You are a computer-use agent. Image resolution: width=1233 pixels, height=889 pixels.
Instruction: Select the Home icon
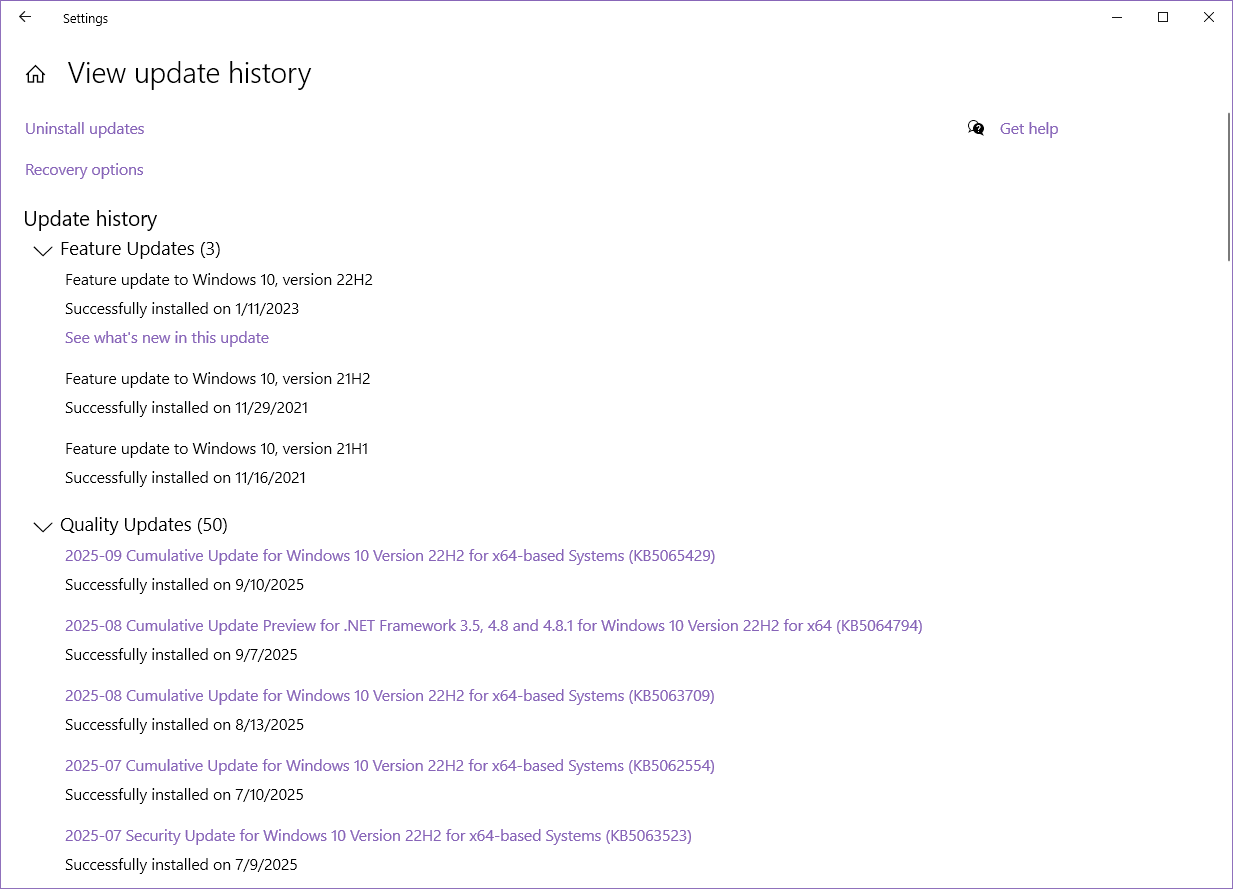point(35,73)
